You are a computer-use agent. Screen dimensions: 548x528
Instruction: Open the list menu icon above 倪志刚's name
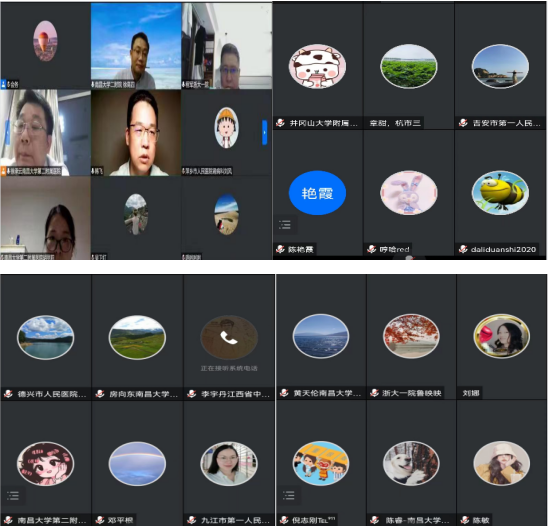click(289, 496)
